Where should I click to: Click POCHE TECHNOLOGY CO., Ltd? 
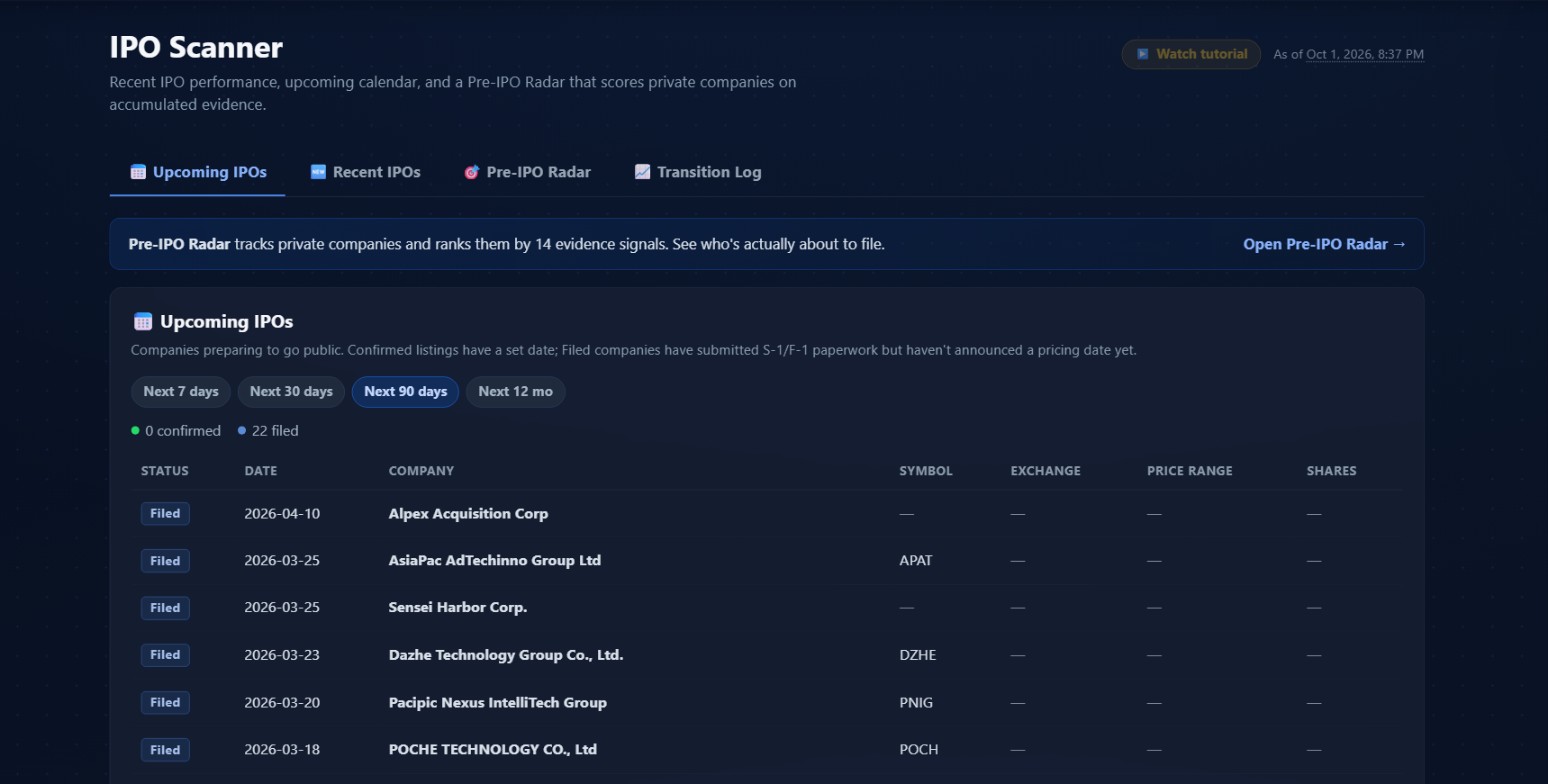click(x=493, y=749)
